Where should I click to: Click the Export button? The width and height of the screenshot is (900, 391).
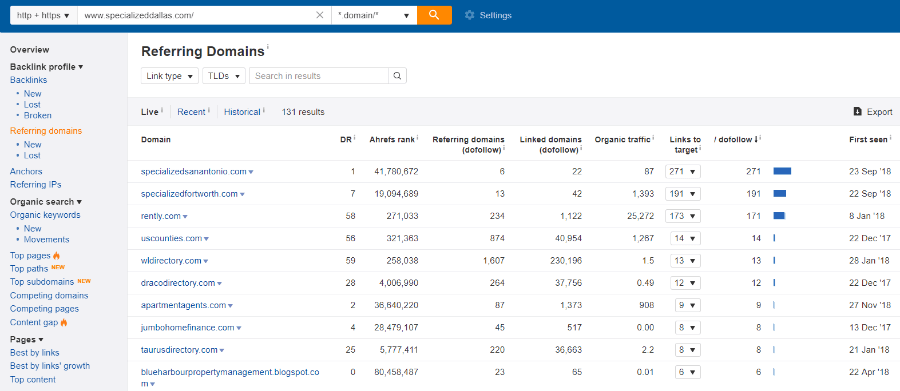click(873, 112)
